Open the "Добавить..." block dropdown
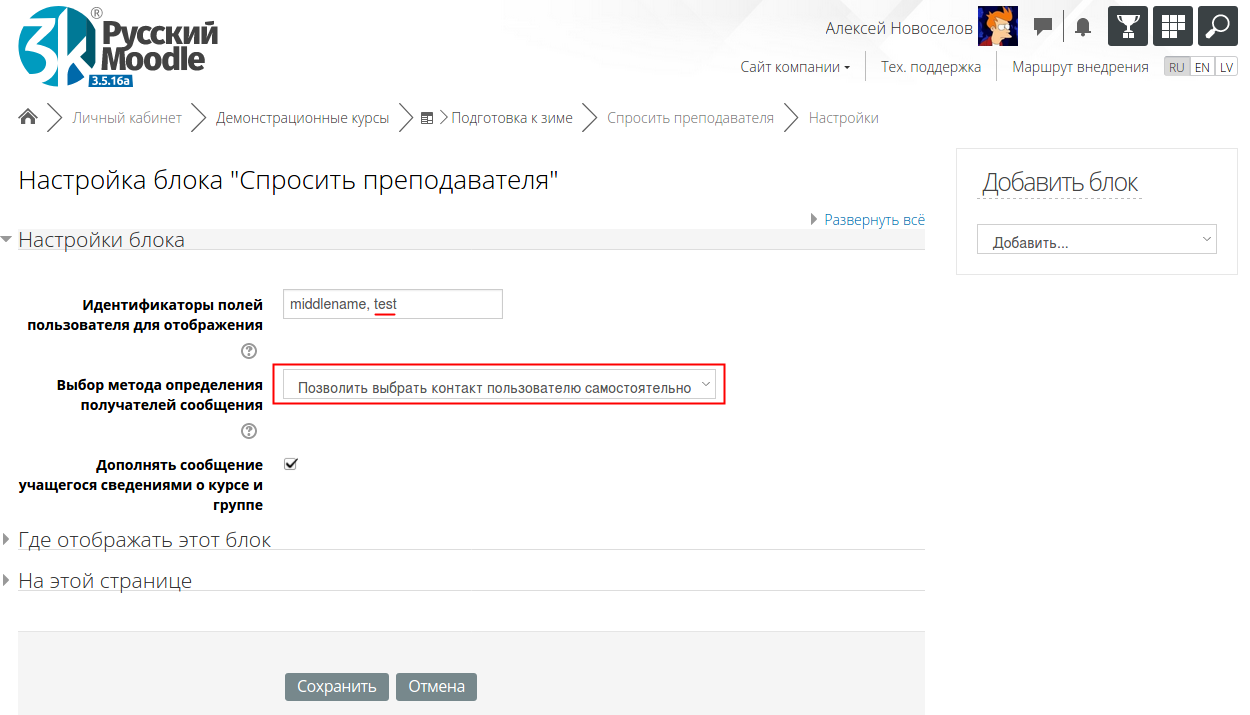1250x715 pixels. pyautogui.click(x=1096, y=240)
